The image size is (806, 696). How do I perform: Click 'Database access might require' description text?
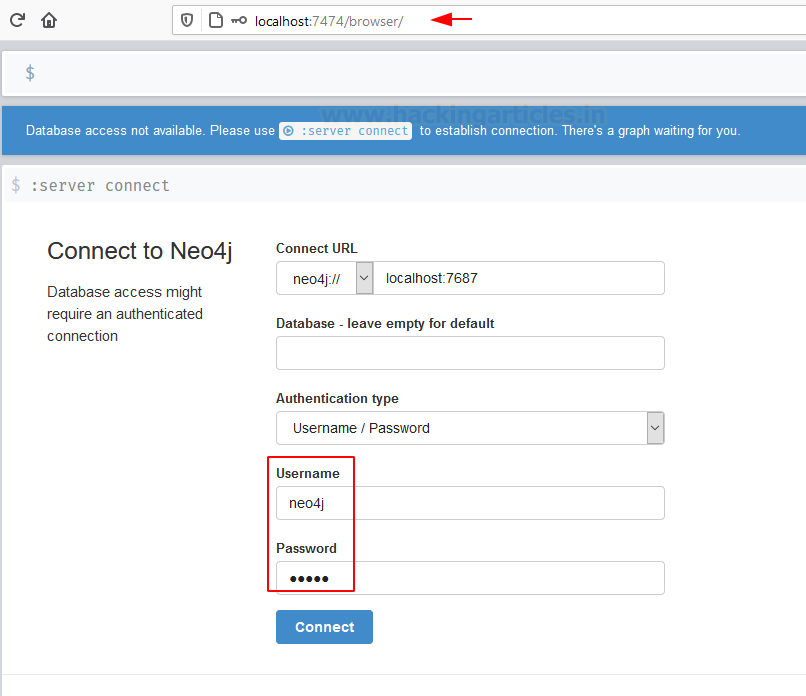click(125, 314)
